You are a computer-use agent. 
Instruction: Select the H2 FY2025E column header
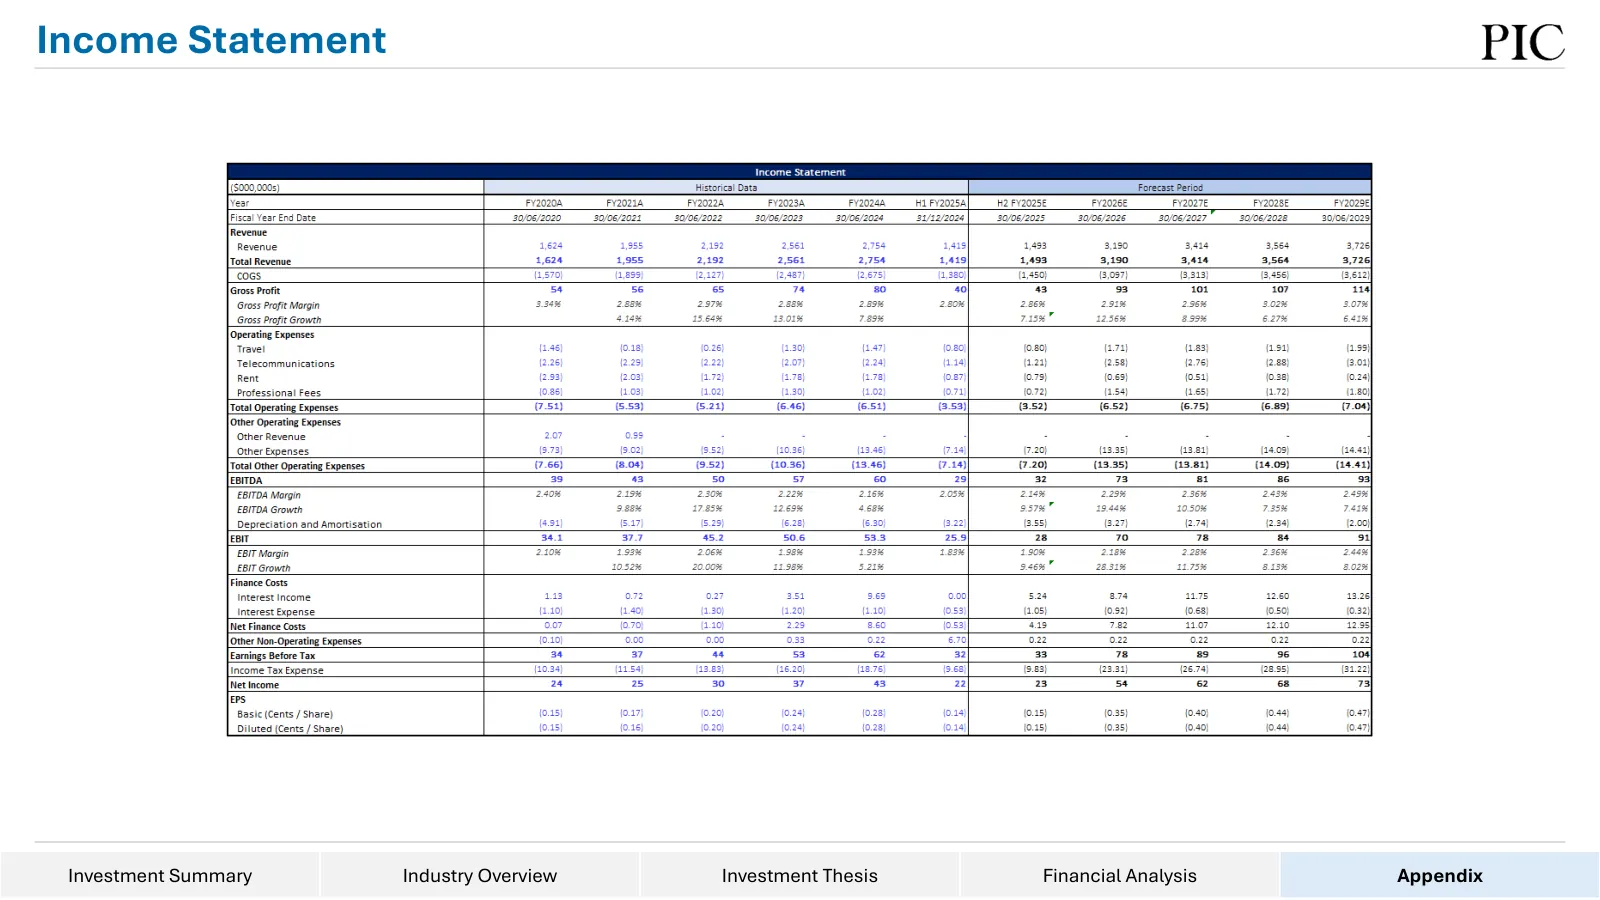pyautogui.click(x=1022, y=203)
